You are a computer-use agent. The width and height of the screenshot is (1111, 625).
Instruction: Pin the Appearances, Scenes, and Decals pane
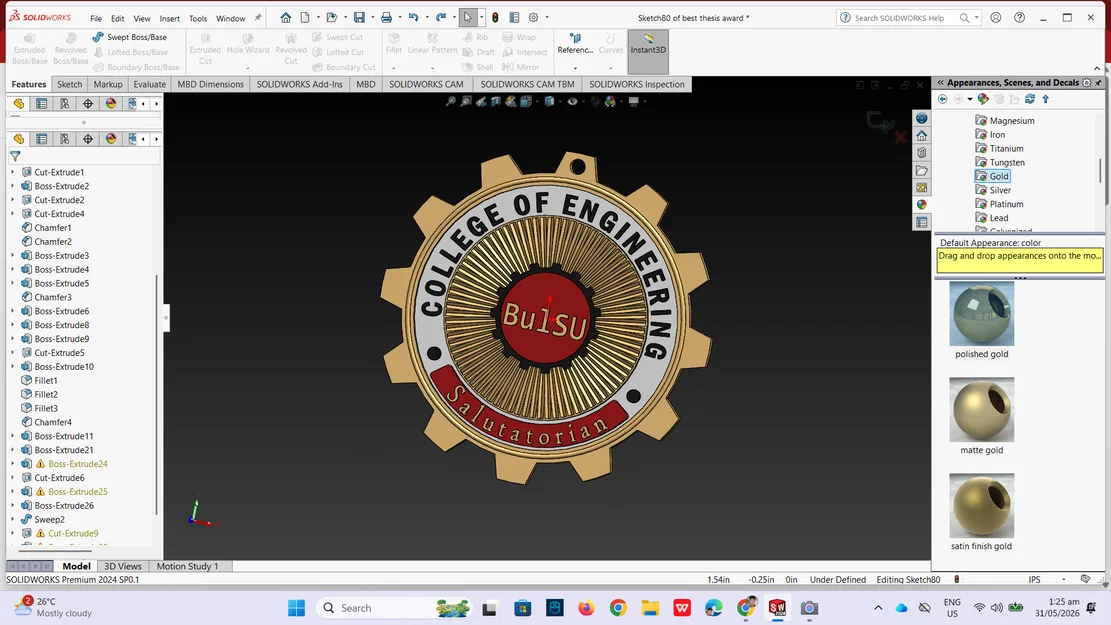click(1098, 83)
